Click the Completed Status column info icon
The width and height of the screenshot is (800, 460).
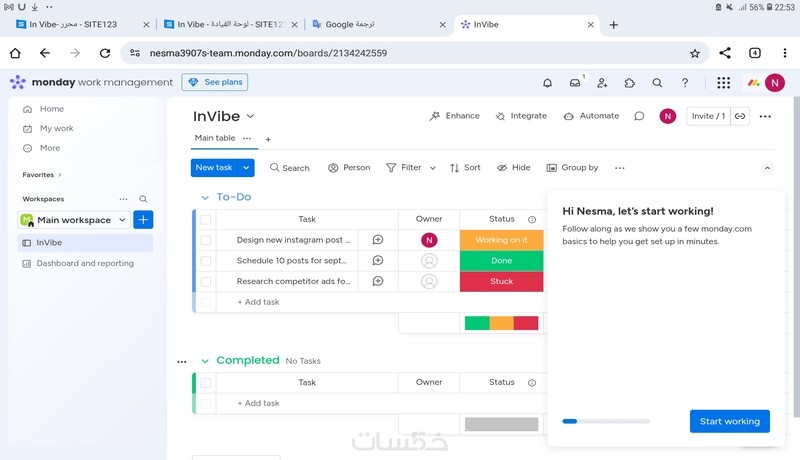(532, 382)
